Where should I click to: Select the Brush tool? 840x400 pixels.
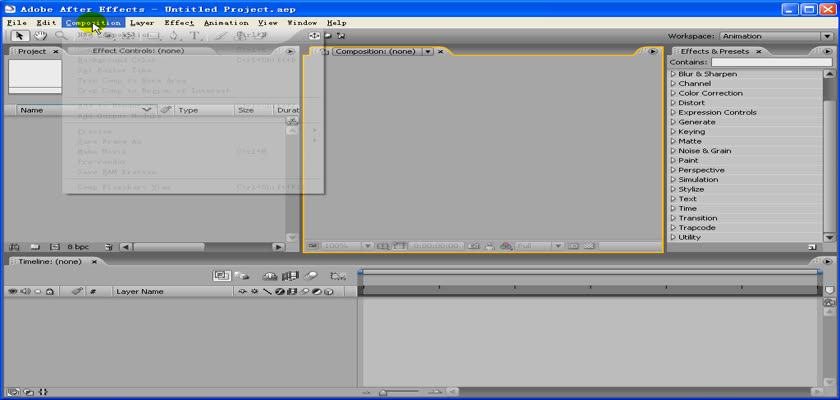point(220,36)
